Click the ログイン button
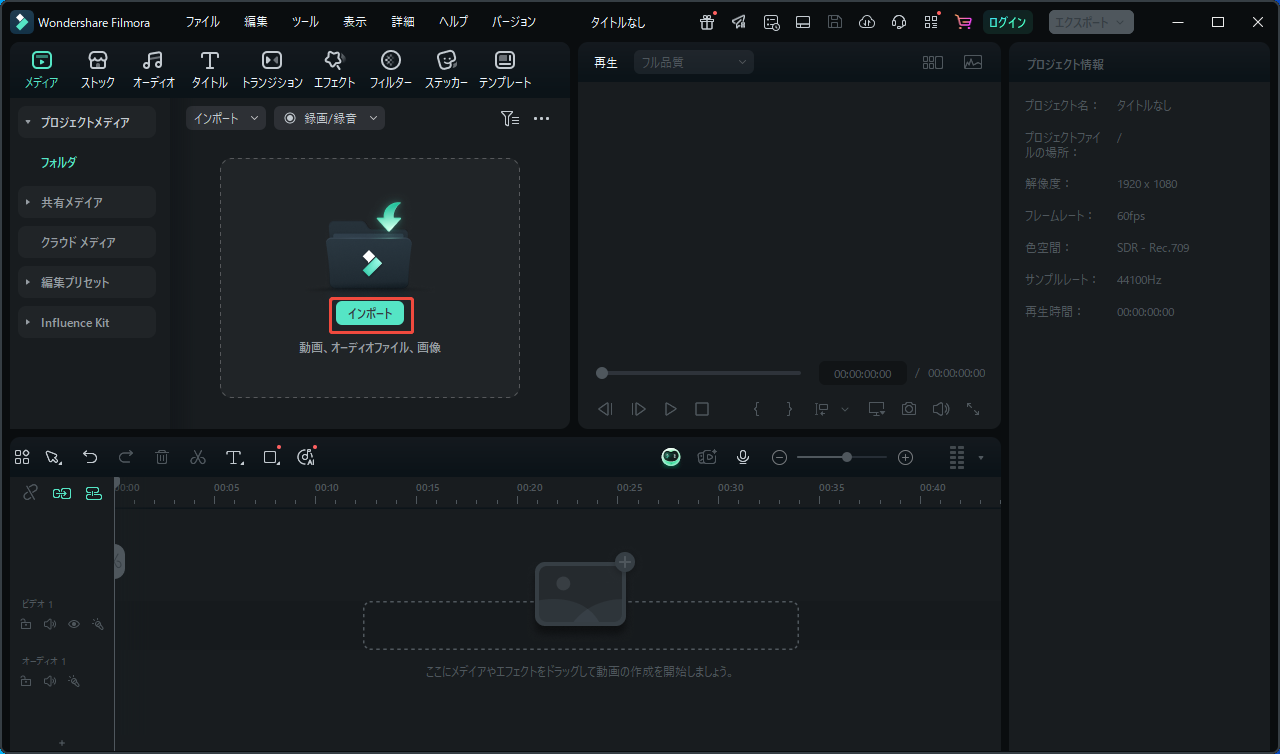 pyautogui.click(x=1007, y=21)
